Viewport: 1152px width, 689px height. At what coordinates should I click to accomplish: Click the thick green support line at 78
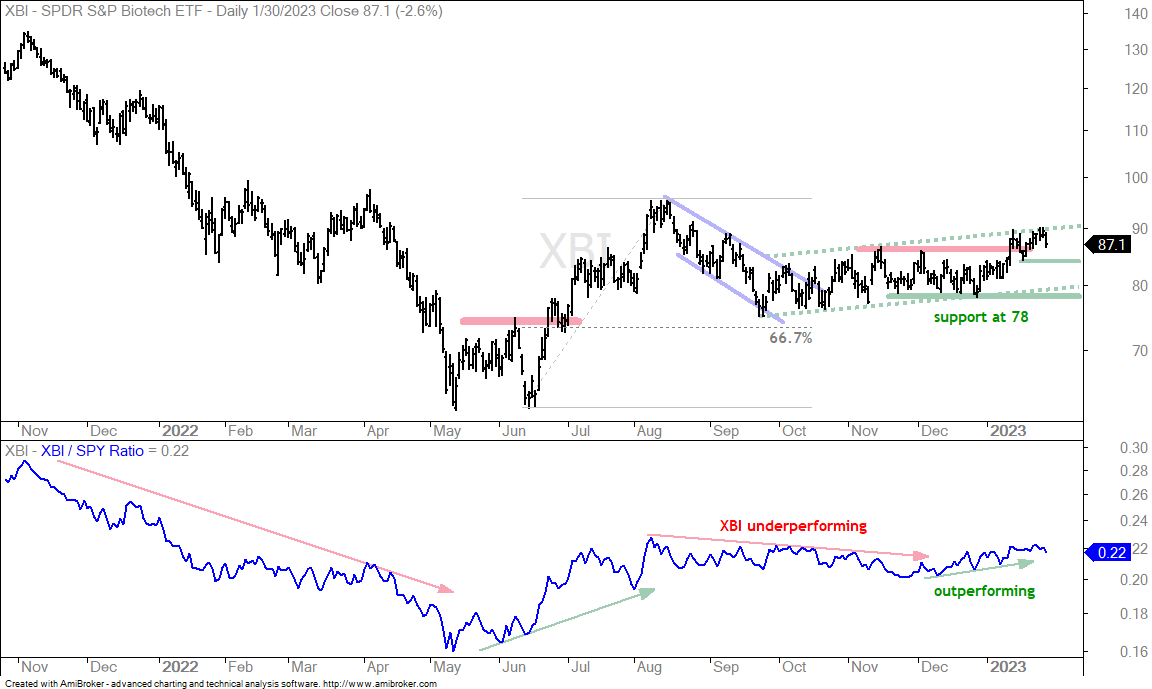point(983,296)
